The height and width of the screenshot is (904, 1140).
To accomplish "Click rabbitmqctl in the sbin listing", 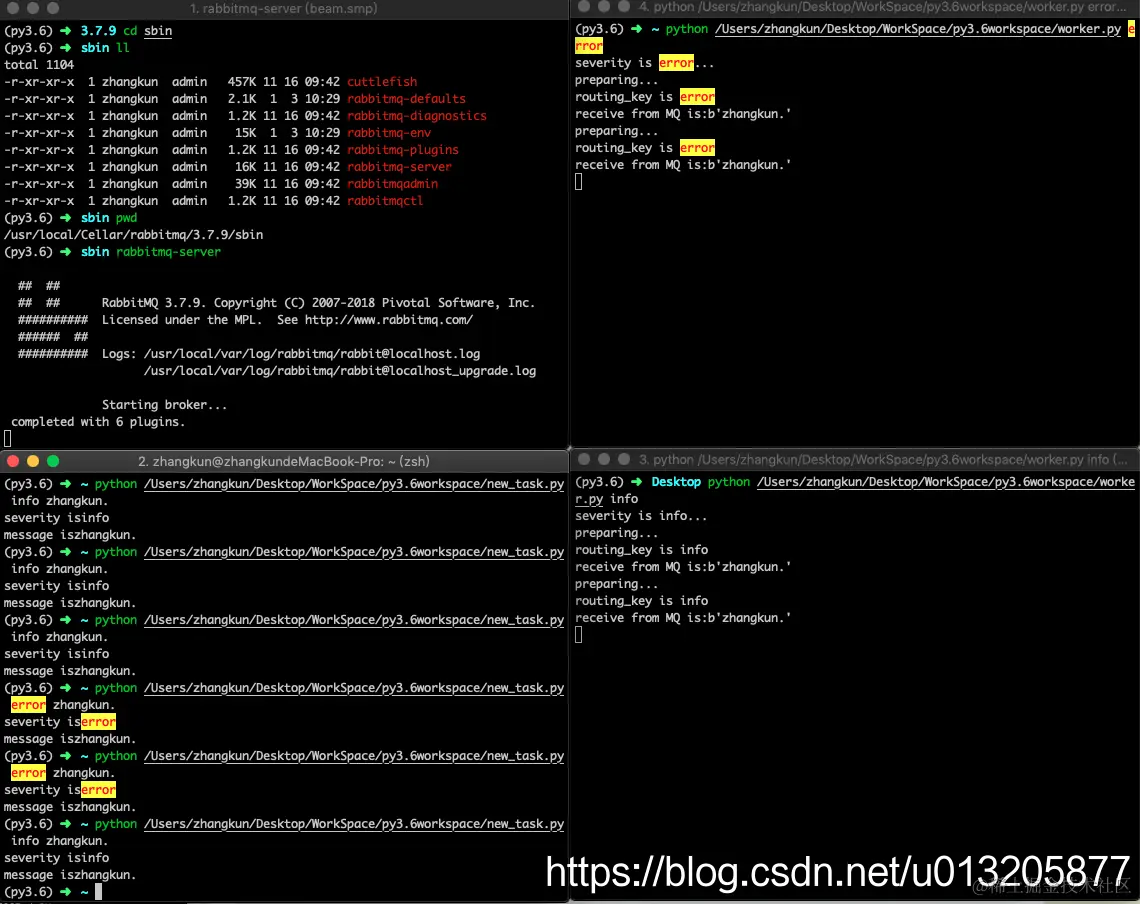I will [385, 201].
